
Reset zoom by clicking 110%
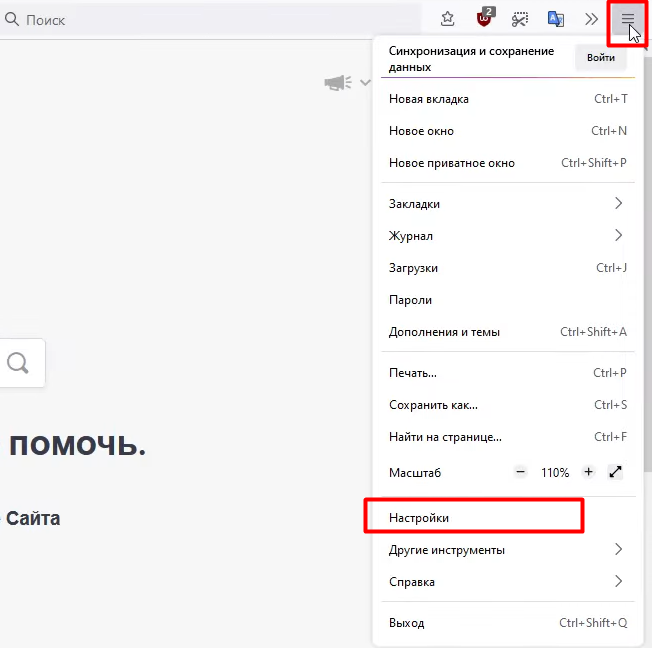point(555,472)
